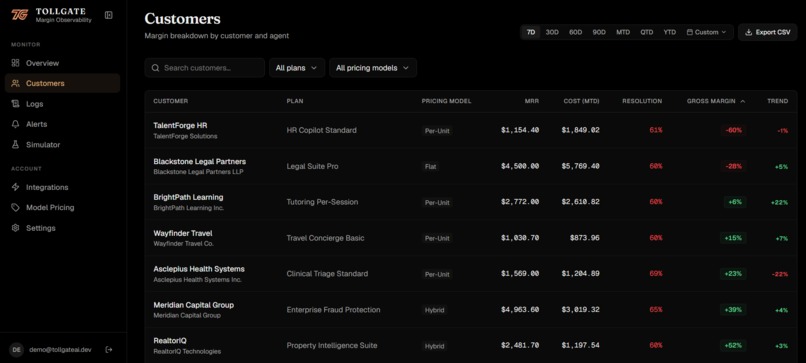Viewport: 806px width, 363px height.
Task: Click the Export CSV button
Action: tap(767, 32)
